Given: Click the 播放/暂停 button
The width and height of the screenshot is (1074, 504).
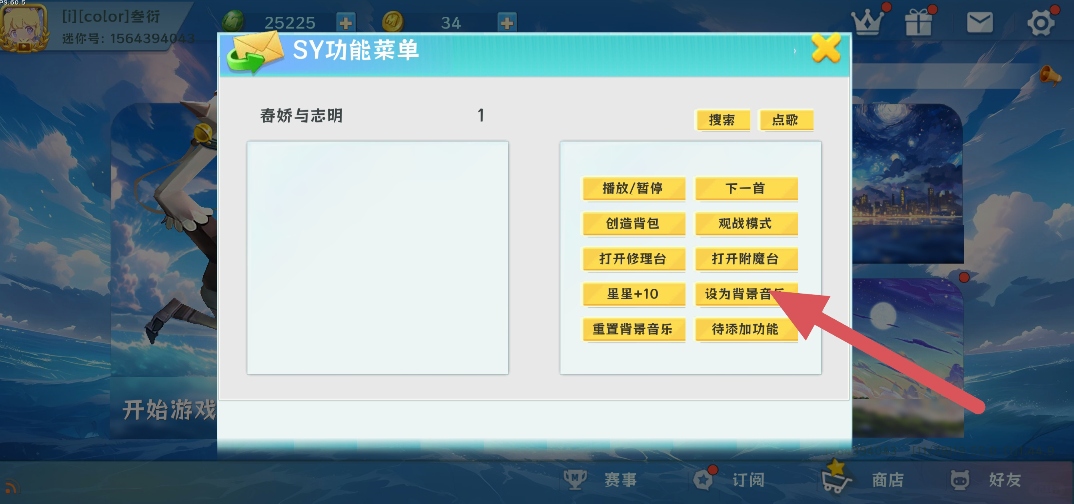Looking at the screenshot, I should click(x=634, y=188).
